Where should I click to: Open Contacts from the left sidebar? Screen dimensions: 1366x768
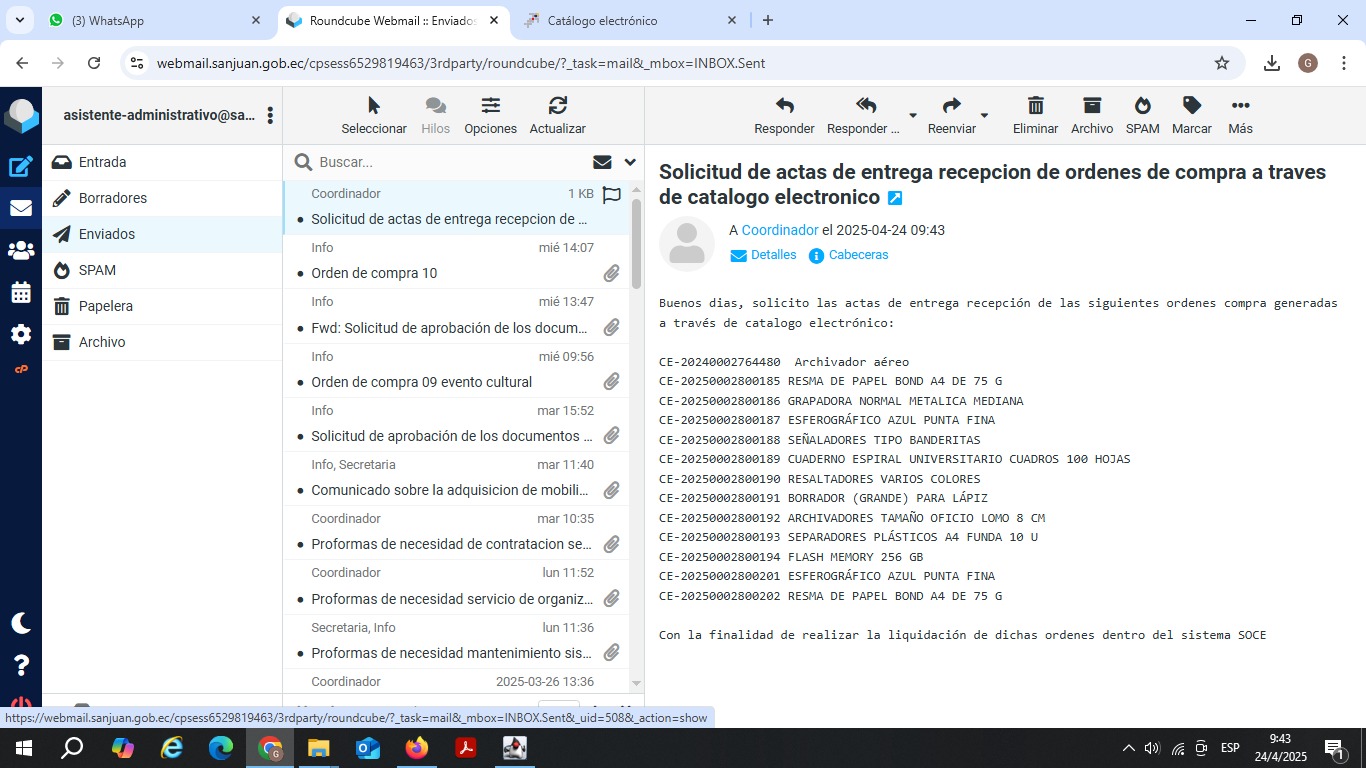[x=21, y=251]
